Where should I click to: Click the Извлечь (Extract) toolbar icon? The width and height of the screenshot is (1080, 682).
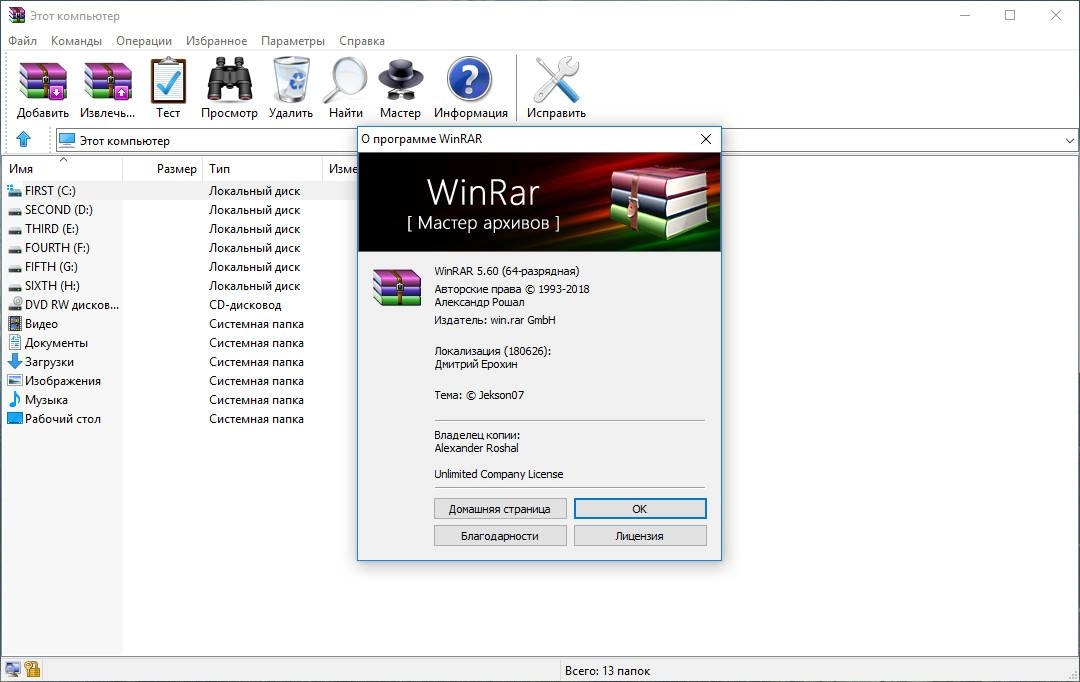tap(107, 81)
